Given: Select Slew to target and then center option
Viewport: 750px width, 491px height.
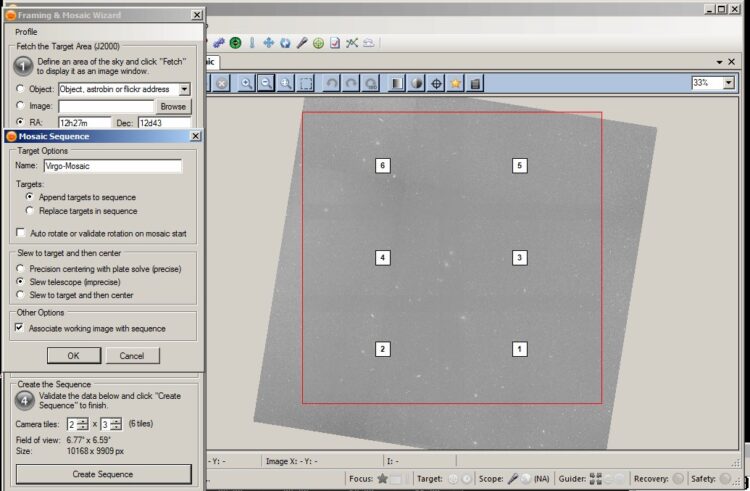Looking at the screenshot, I should click(20, 295).
